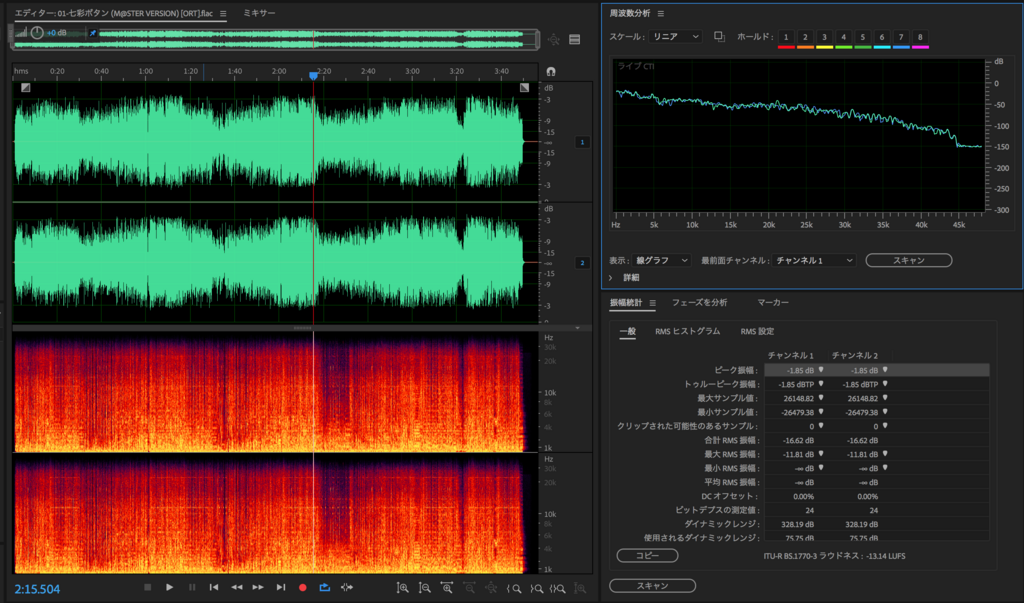Screen dimensions: 1024x603
Task: Jump to channel 2 peak amplitude location
Action: point(885,370)
